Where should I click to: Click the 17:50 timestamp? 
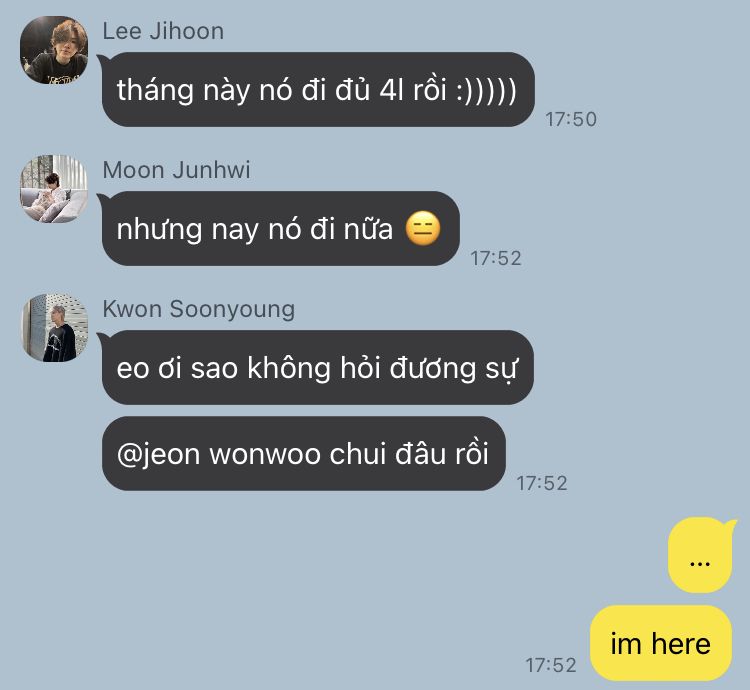pyautogui.click(x=571, y=119)
